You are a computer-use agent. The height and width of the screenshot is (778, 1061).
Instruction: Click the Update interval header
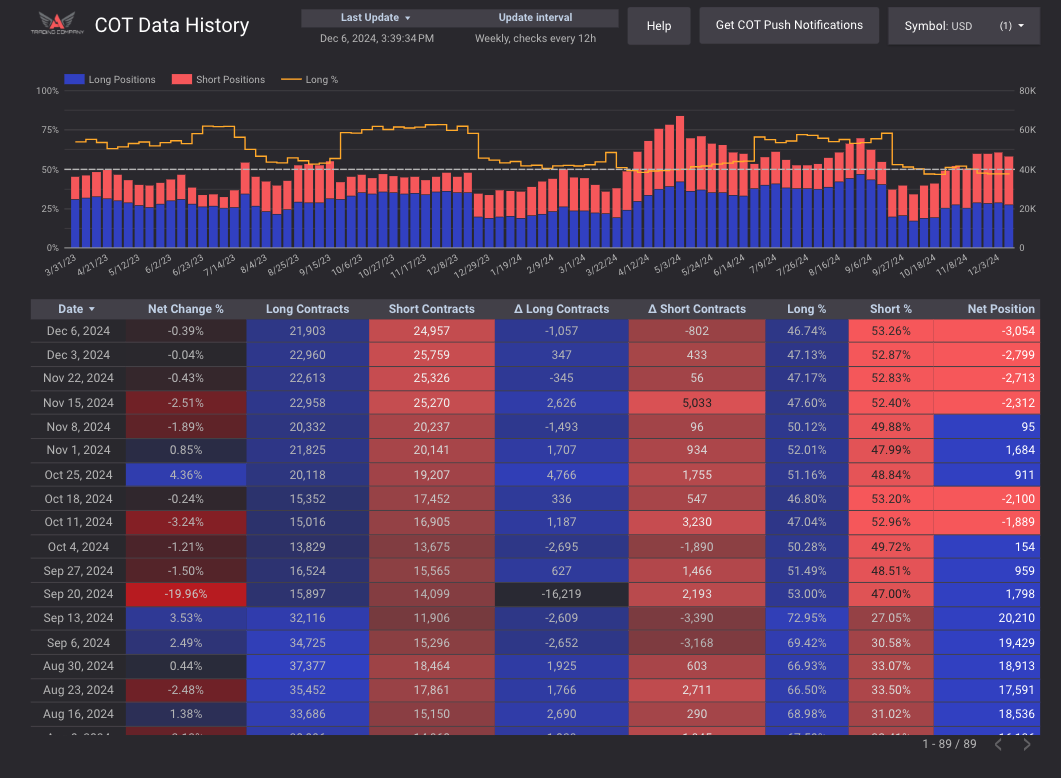click(535, 18)
